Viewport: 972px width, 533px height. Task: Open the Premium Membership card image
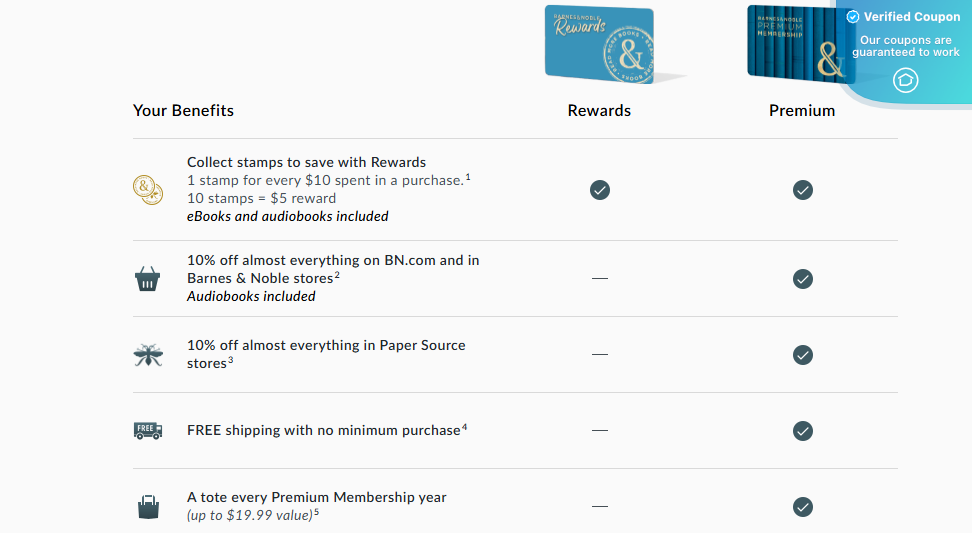click(x=796, y=43)
